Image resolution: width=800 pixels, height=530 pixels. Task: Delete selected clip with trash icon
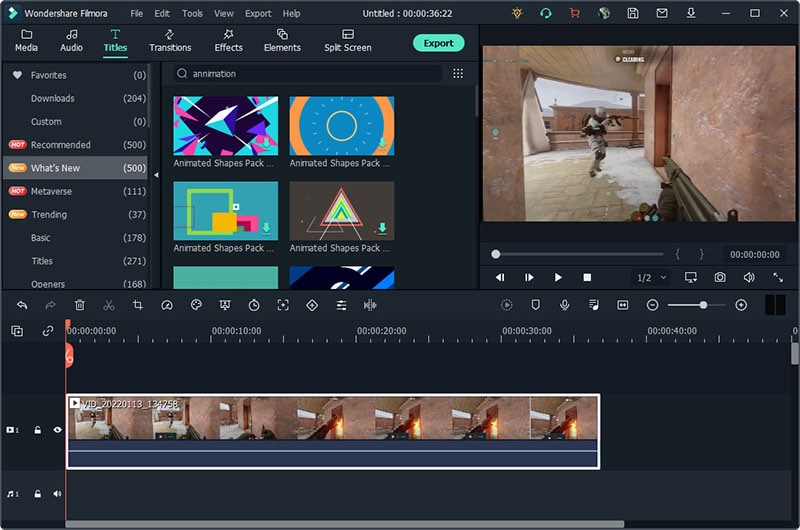click(80, 305)
